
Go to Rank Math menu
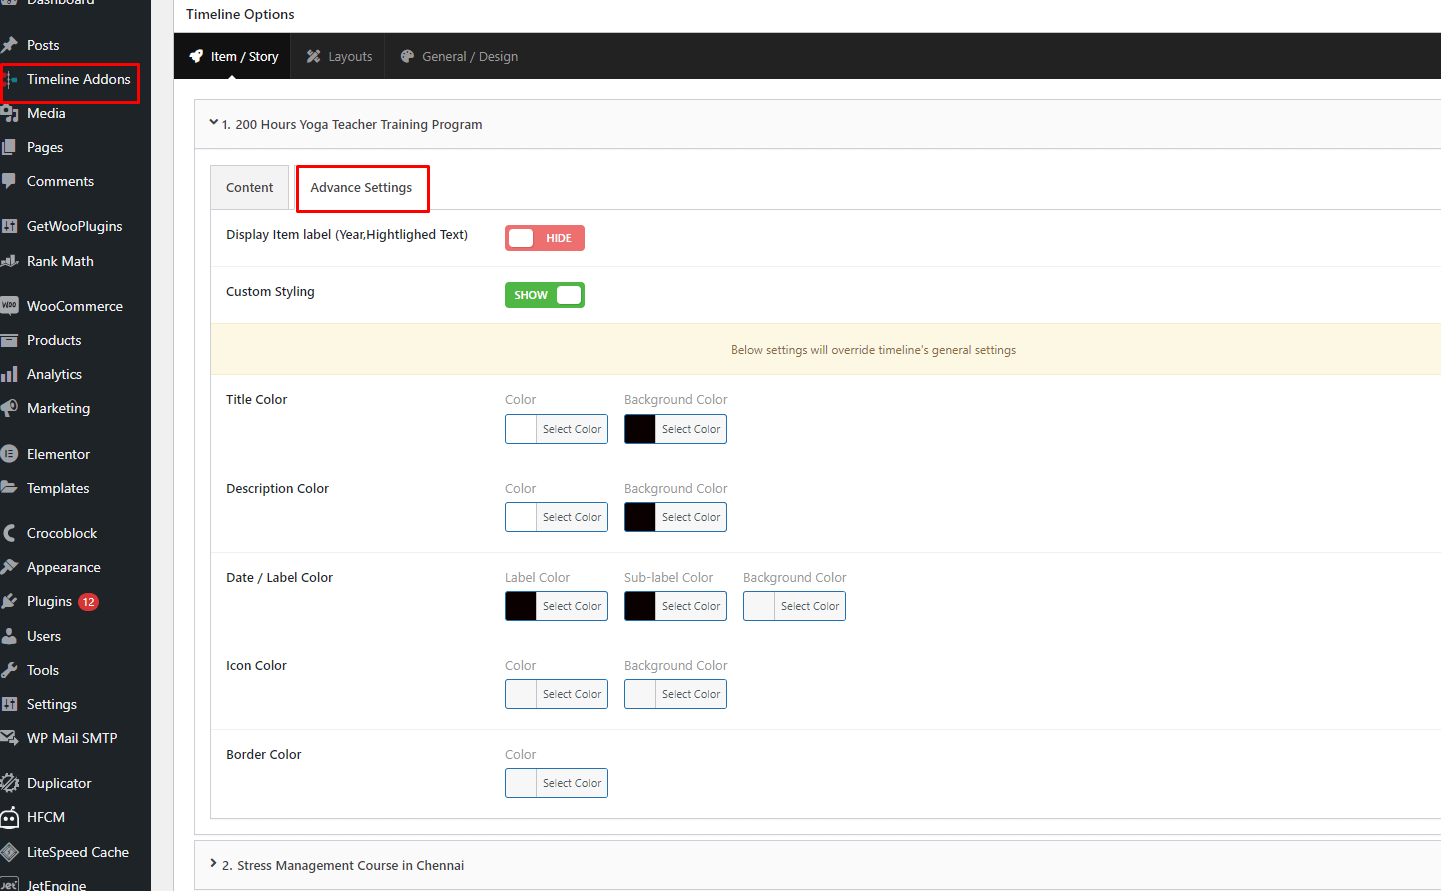click(x=60, y=261)
